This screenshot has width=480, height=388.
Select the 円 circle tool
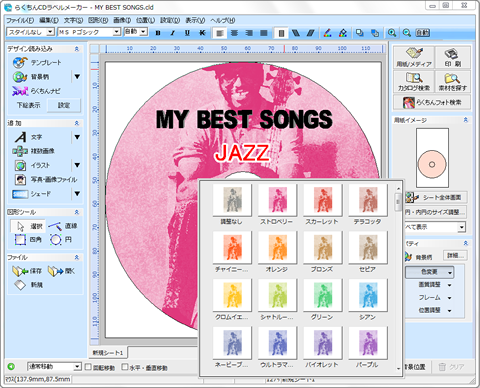pos(61,239)
